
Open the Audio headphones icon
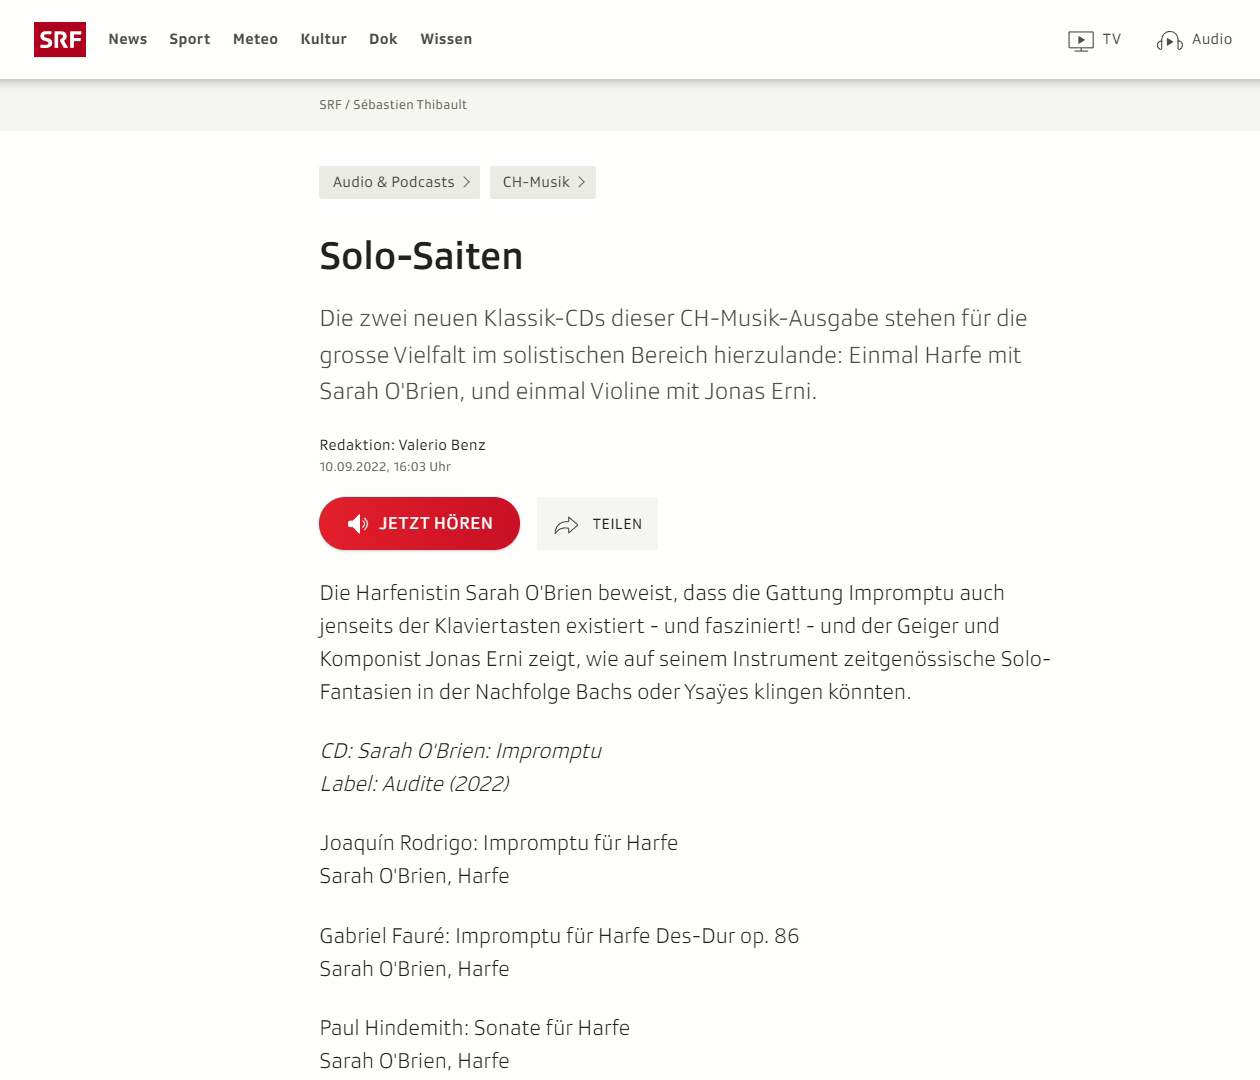tap(1169, 41)
